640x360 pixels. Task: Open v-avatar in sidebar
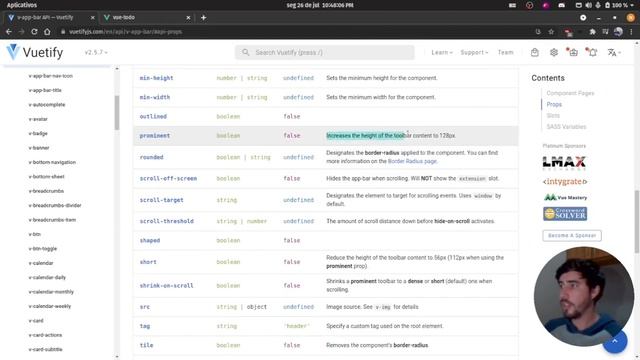point(38,119)
